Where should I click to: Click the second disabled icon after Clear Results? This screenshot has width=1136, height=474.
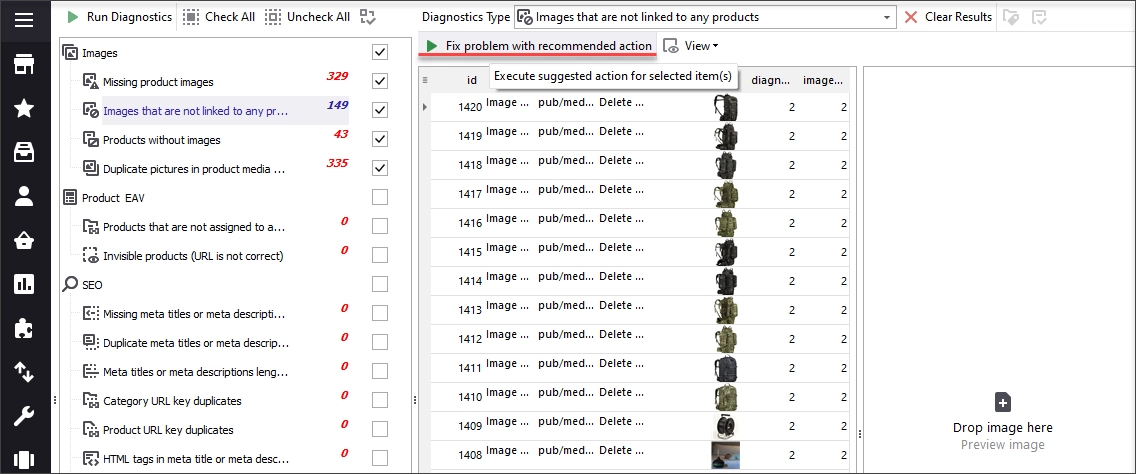(1039, 17)
